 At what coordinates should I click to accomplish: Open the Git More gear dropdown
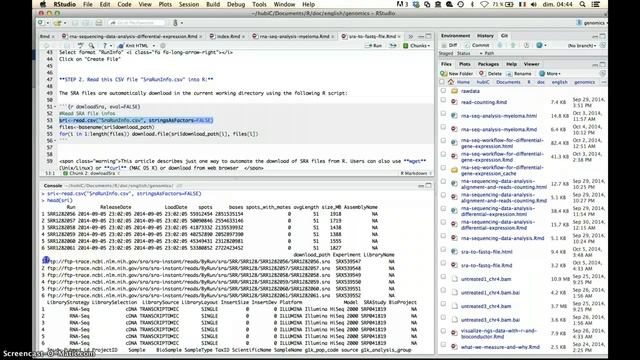pos(542,45)
